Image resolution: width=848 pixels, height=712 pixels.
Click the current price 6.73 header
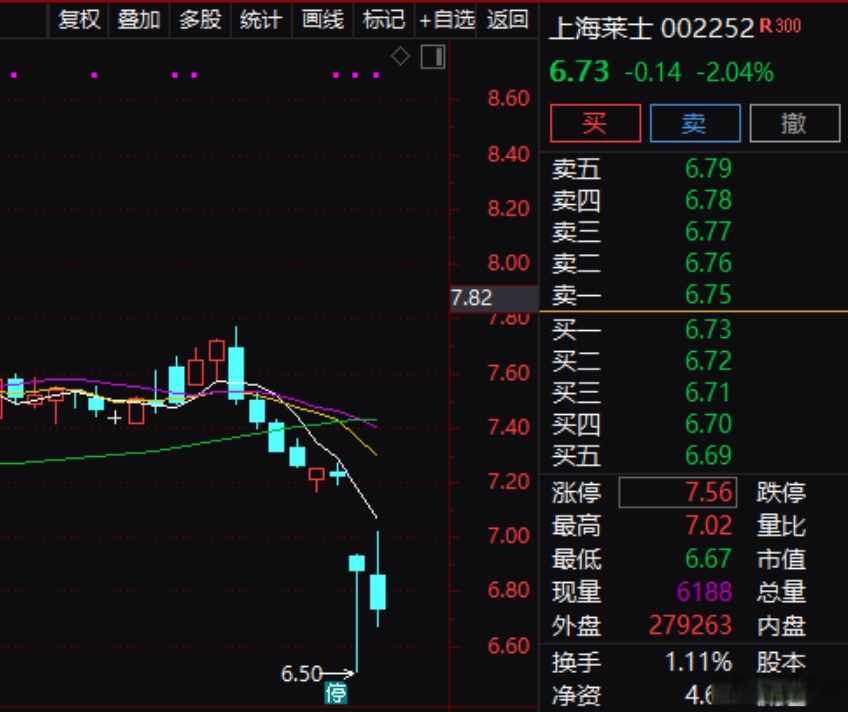pos(579,71)
